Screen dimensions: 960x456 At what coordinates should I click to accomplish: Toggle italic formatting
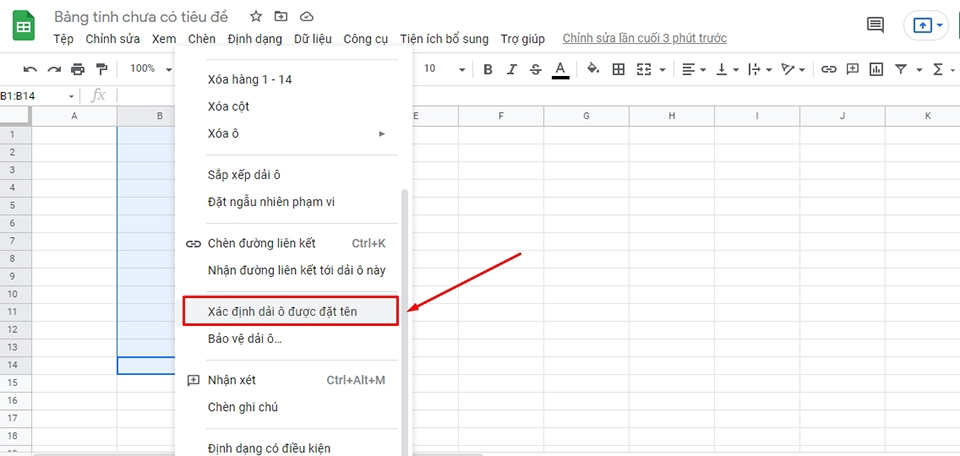click(x=512, y=69)
